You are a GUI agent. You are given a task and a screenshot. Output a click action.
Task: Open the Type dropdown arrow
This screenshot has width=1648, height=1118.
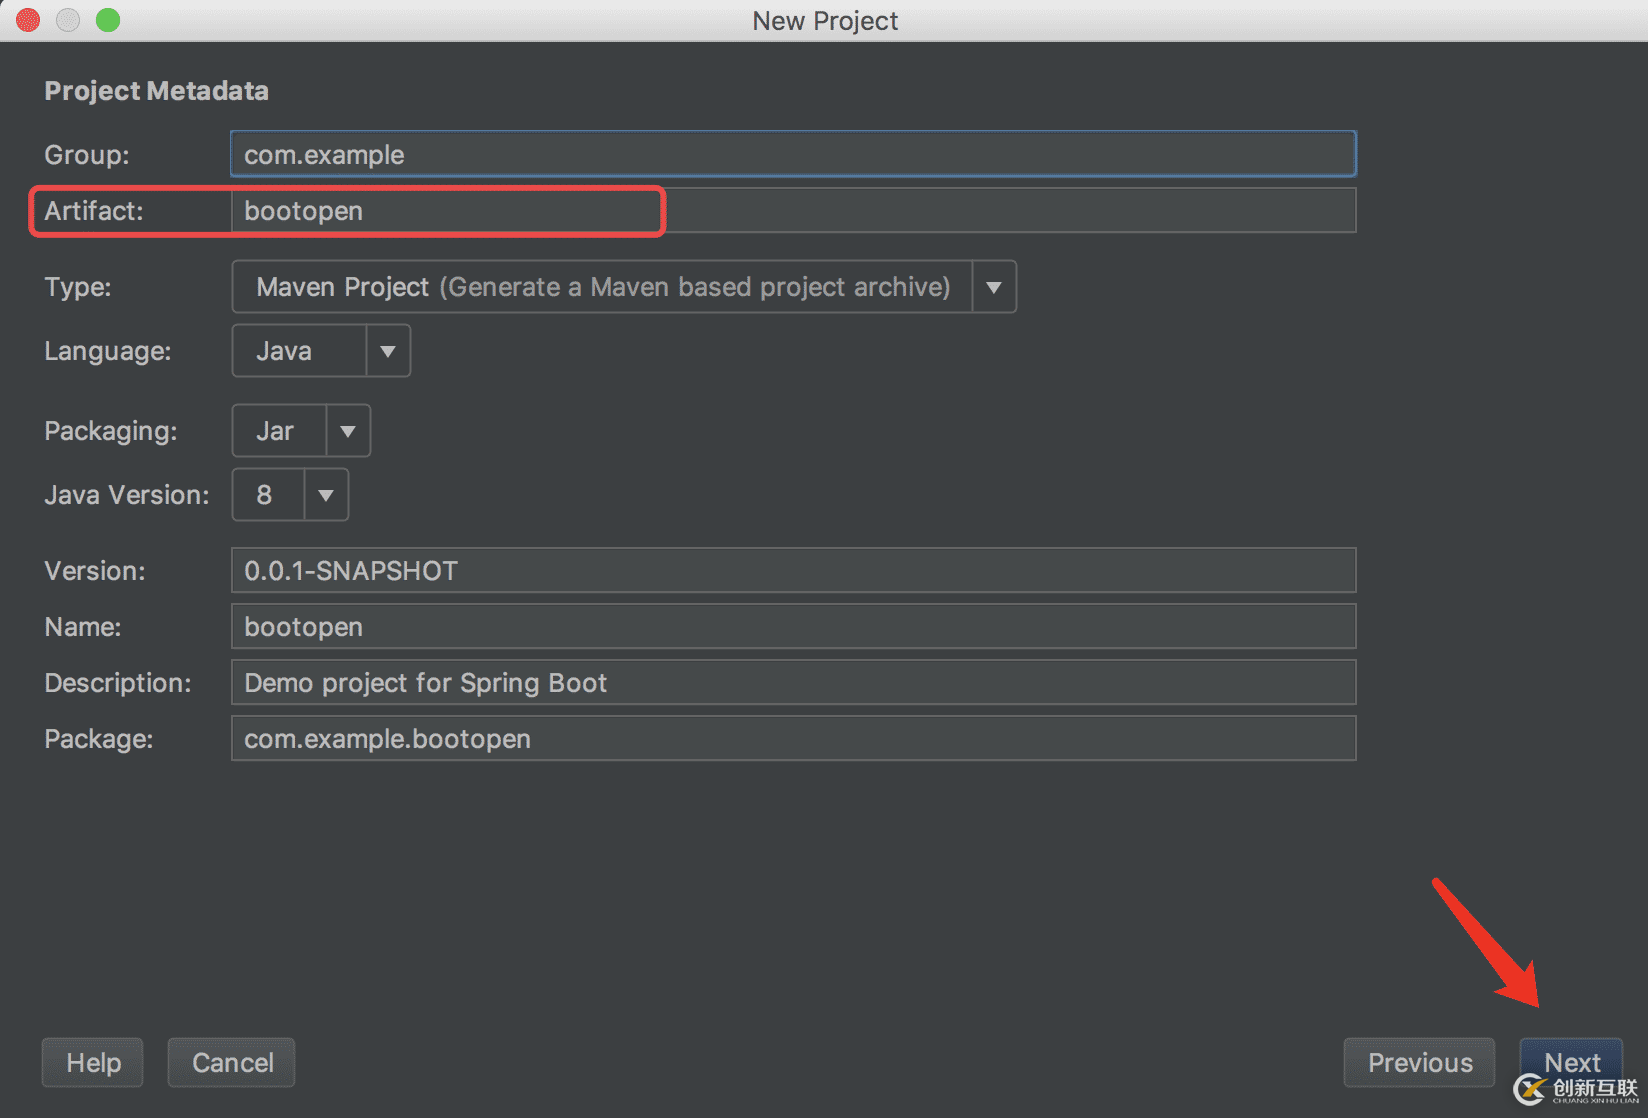994,287
